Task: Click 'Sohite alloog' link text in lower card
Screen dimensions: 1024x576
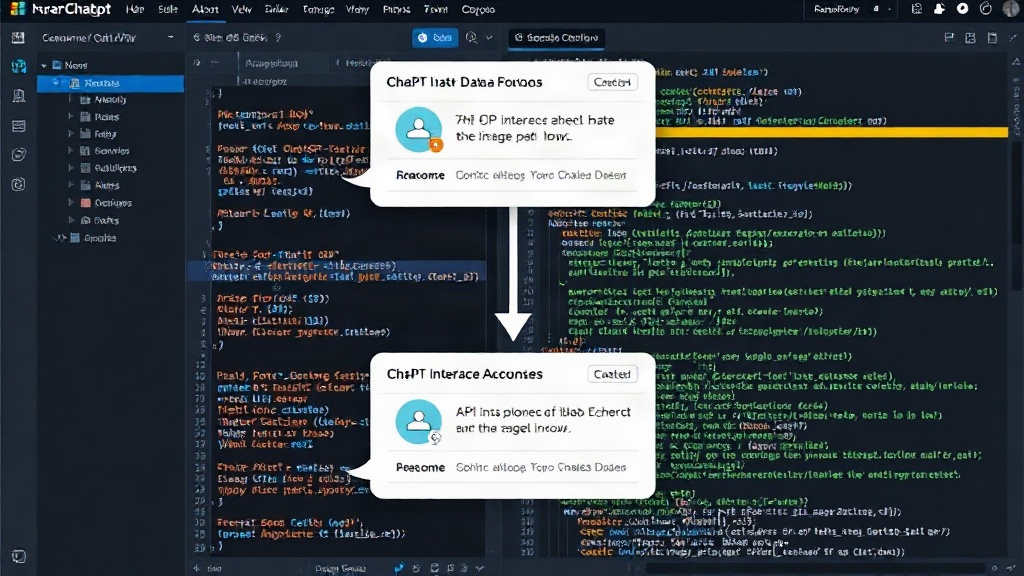Action: (490, 467)
